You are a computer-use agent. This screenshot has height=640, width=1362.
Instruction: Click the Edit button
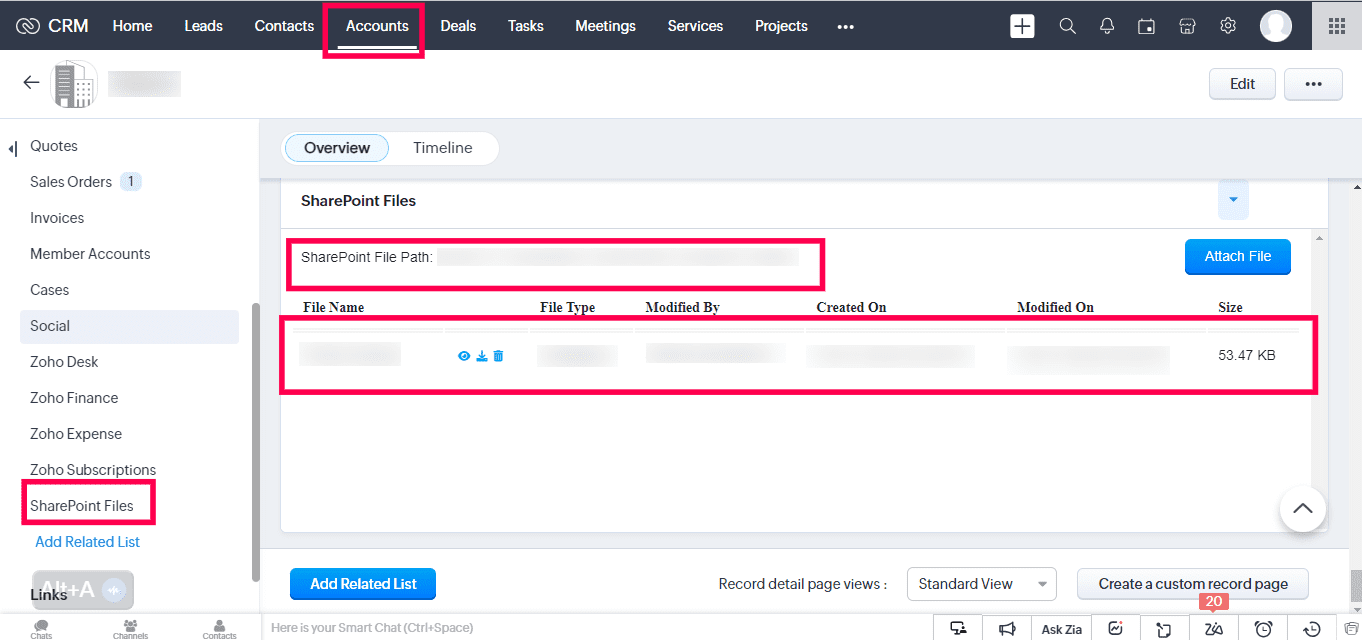tap(1242, 84)
